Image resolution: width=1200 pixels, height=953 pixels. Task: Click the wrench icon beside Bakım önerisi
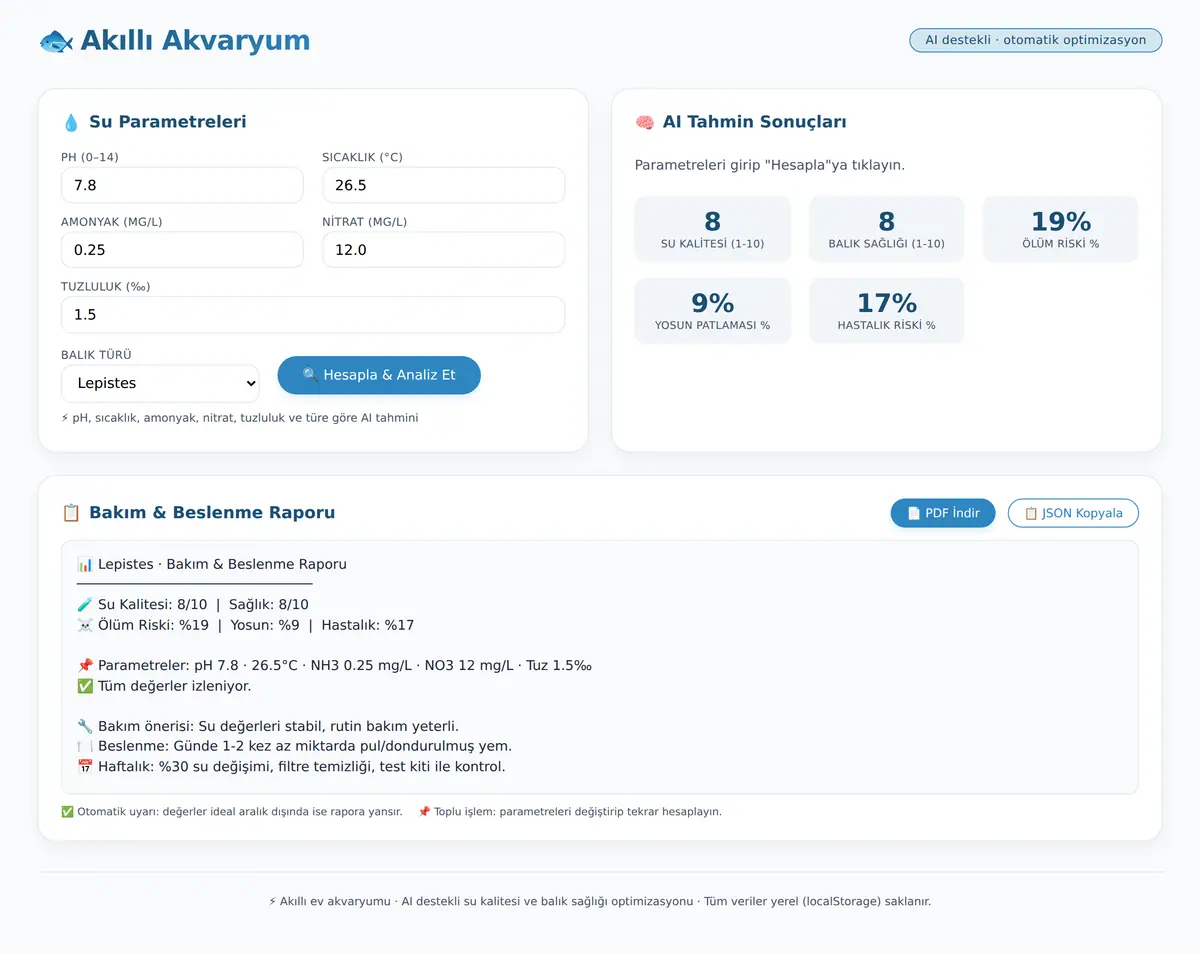[85, 726]
